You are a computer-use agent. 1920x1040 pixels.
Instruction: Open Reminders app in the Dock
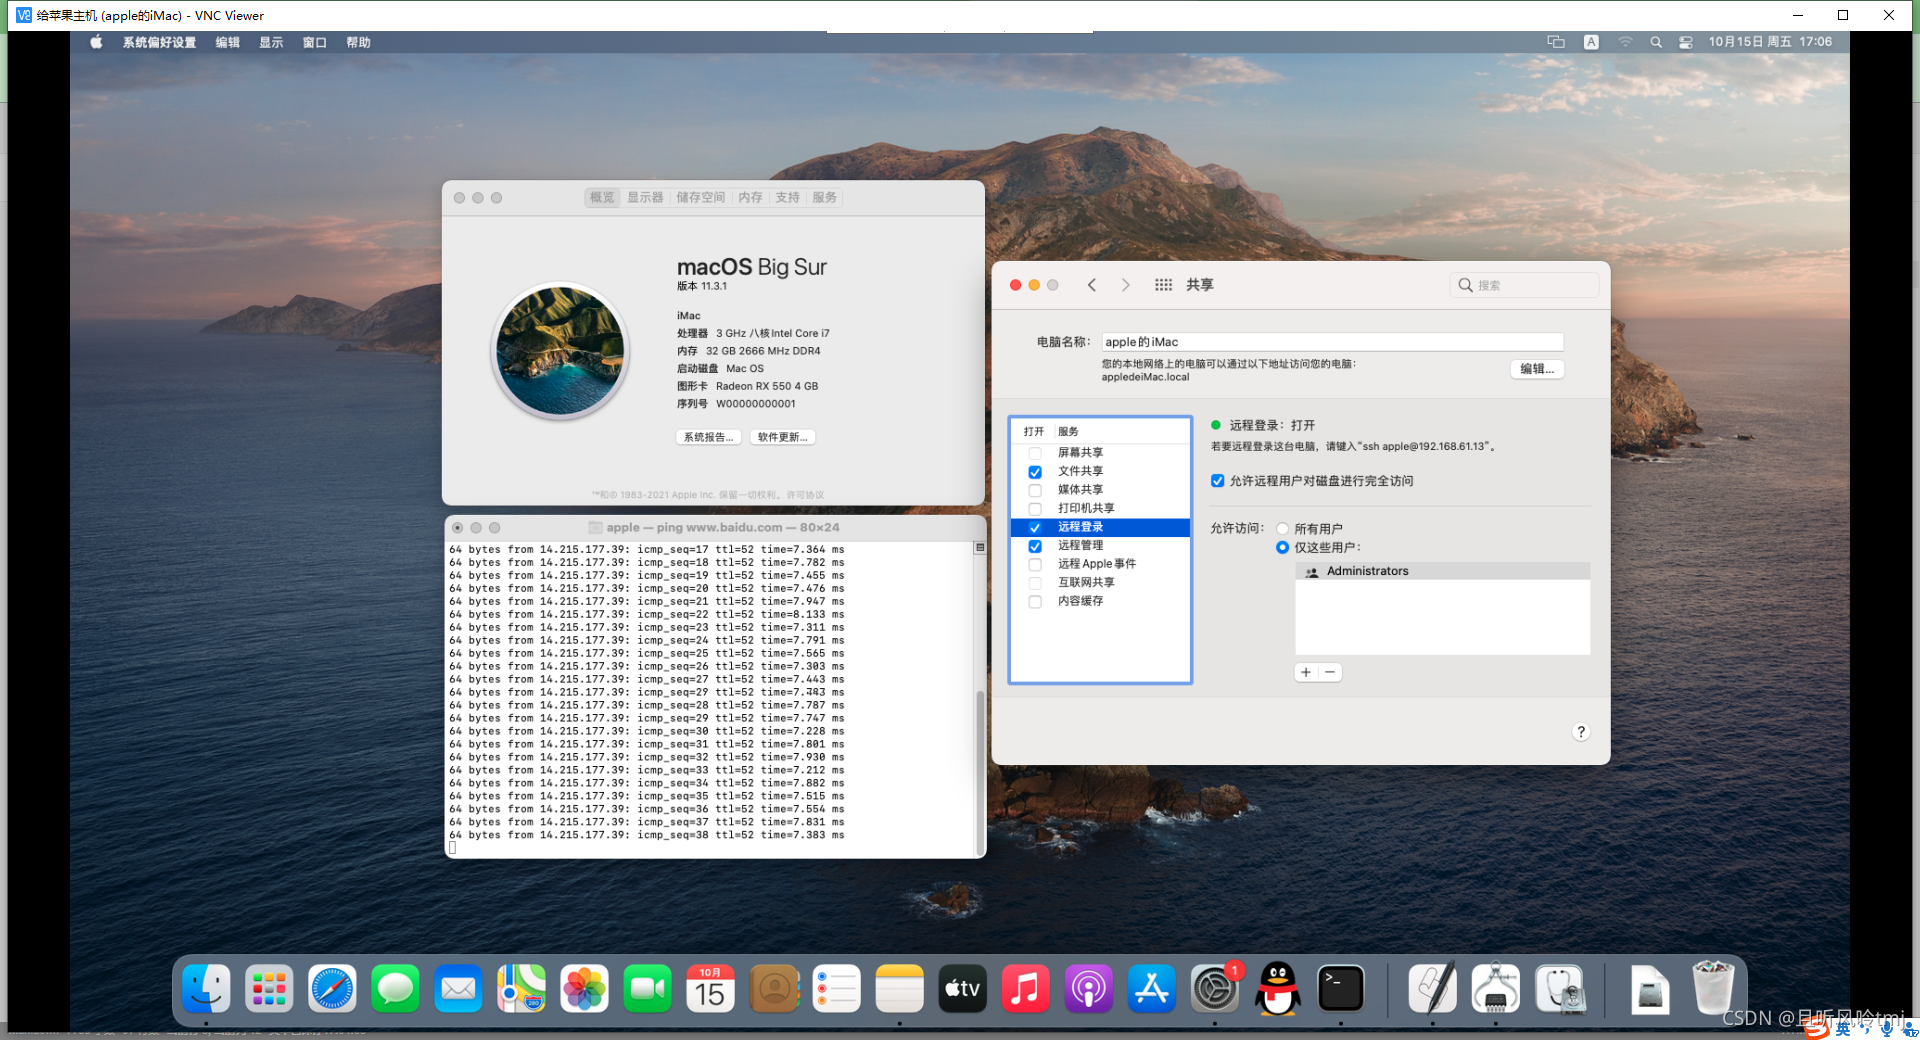(837, 989)
